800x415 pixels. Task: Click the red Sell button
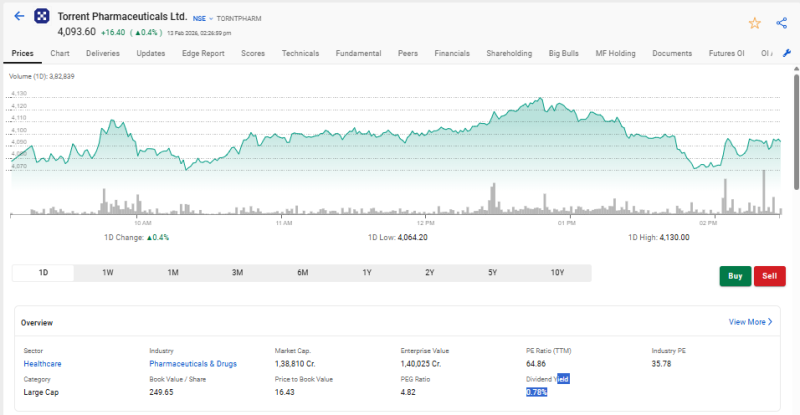(x=769, y=276)
